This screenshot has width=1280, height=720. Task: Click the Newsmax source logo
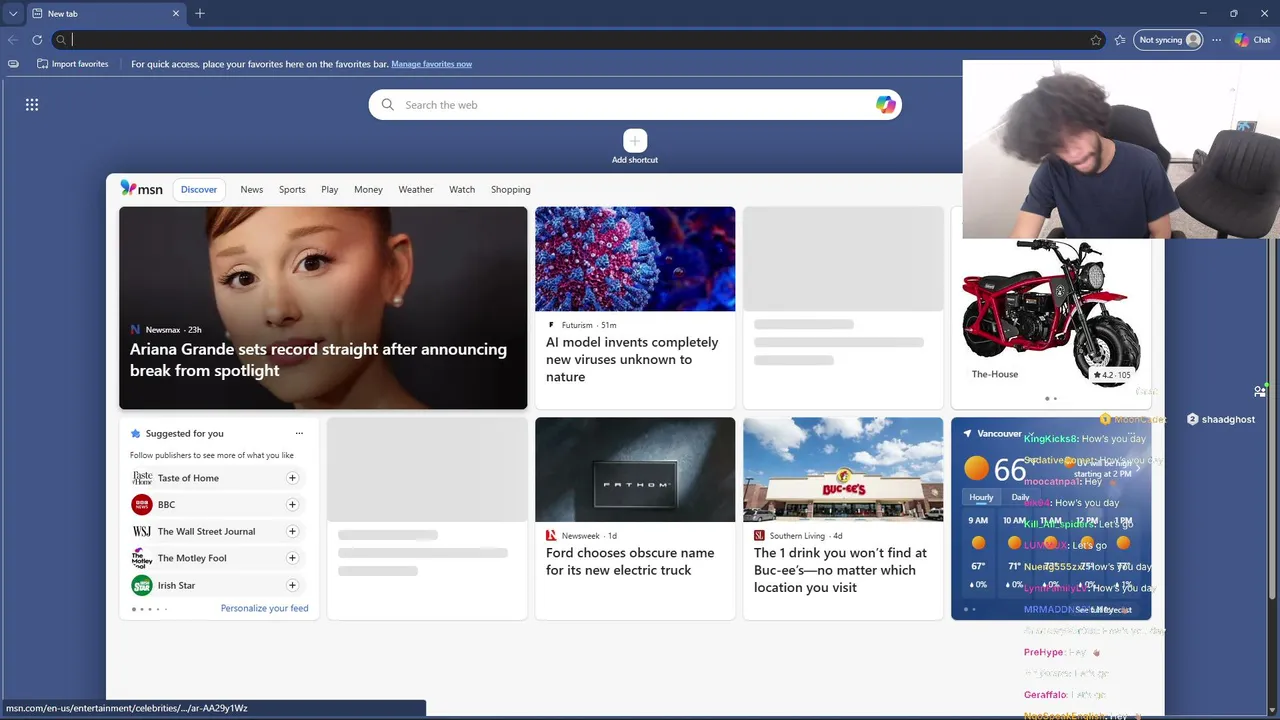click(135, 329)
